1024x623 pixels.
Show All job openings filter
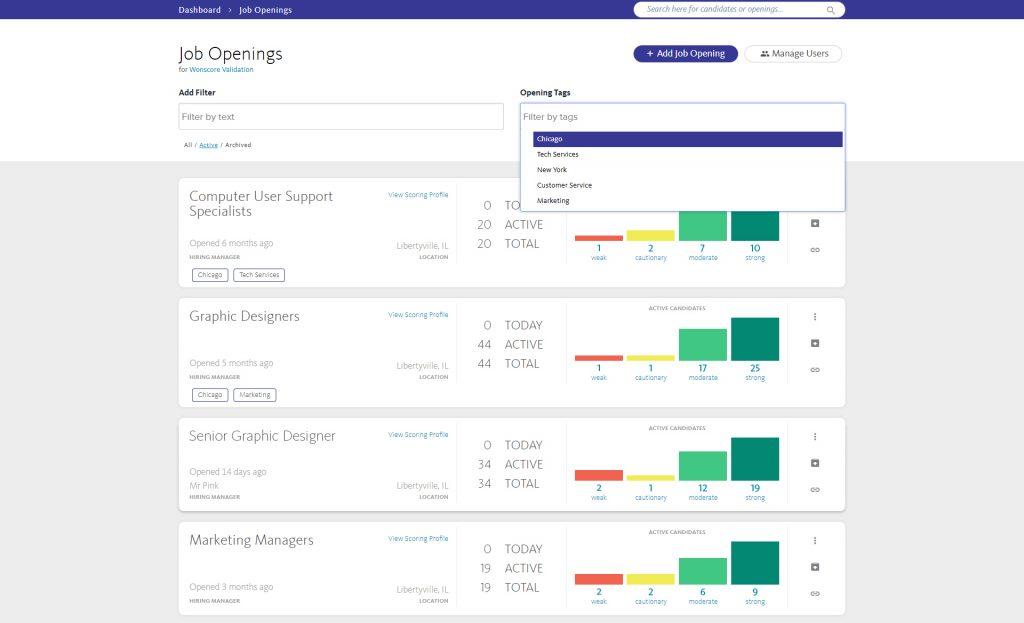coord(187,145)
